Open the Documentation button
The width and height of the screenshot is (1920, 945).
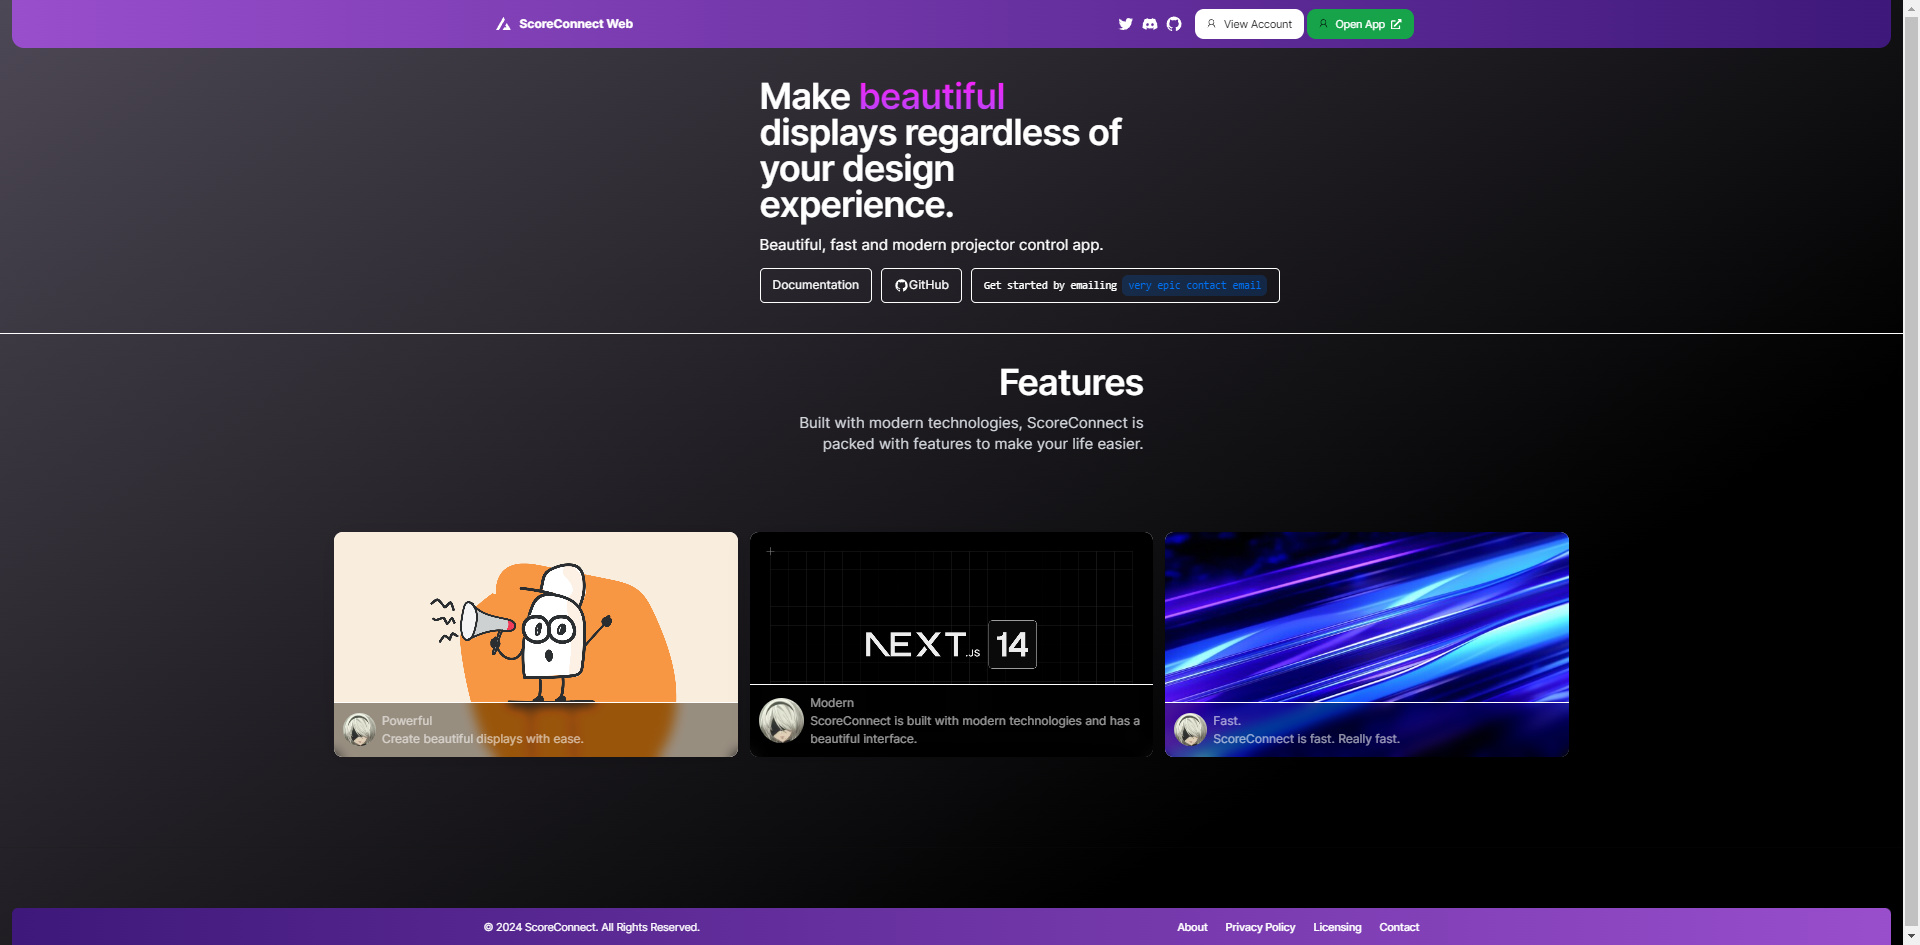(815, 285)
